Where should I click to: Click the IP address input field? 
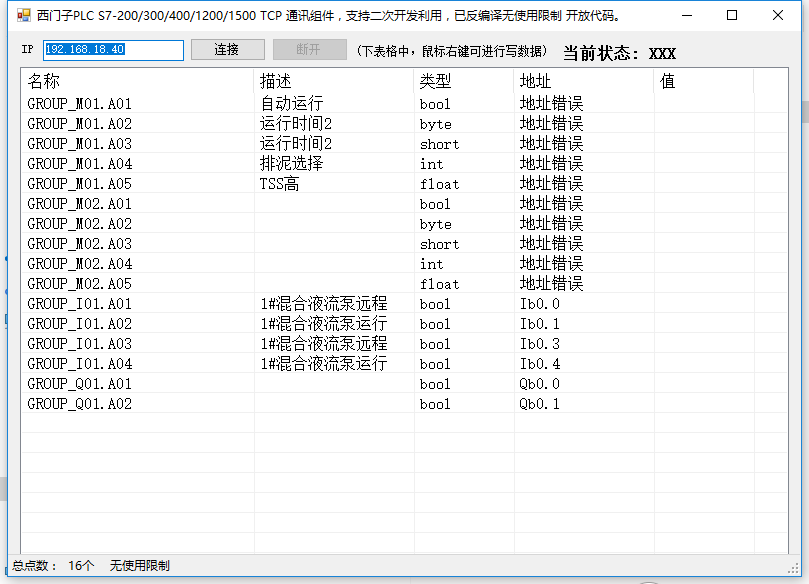point(113,50)
